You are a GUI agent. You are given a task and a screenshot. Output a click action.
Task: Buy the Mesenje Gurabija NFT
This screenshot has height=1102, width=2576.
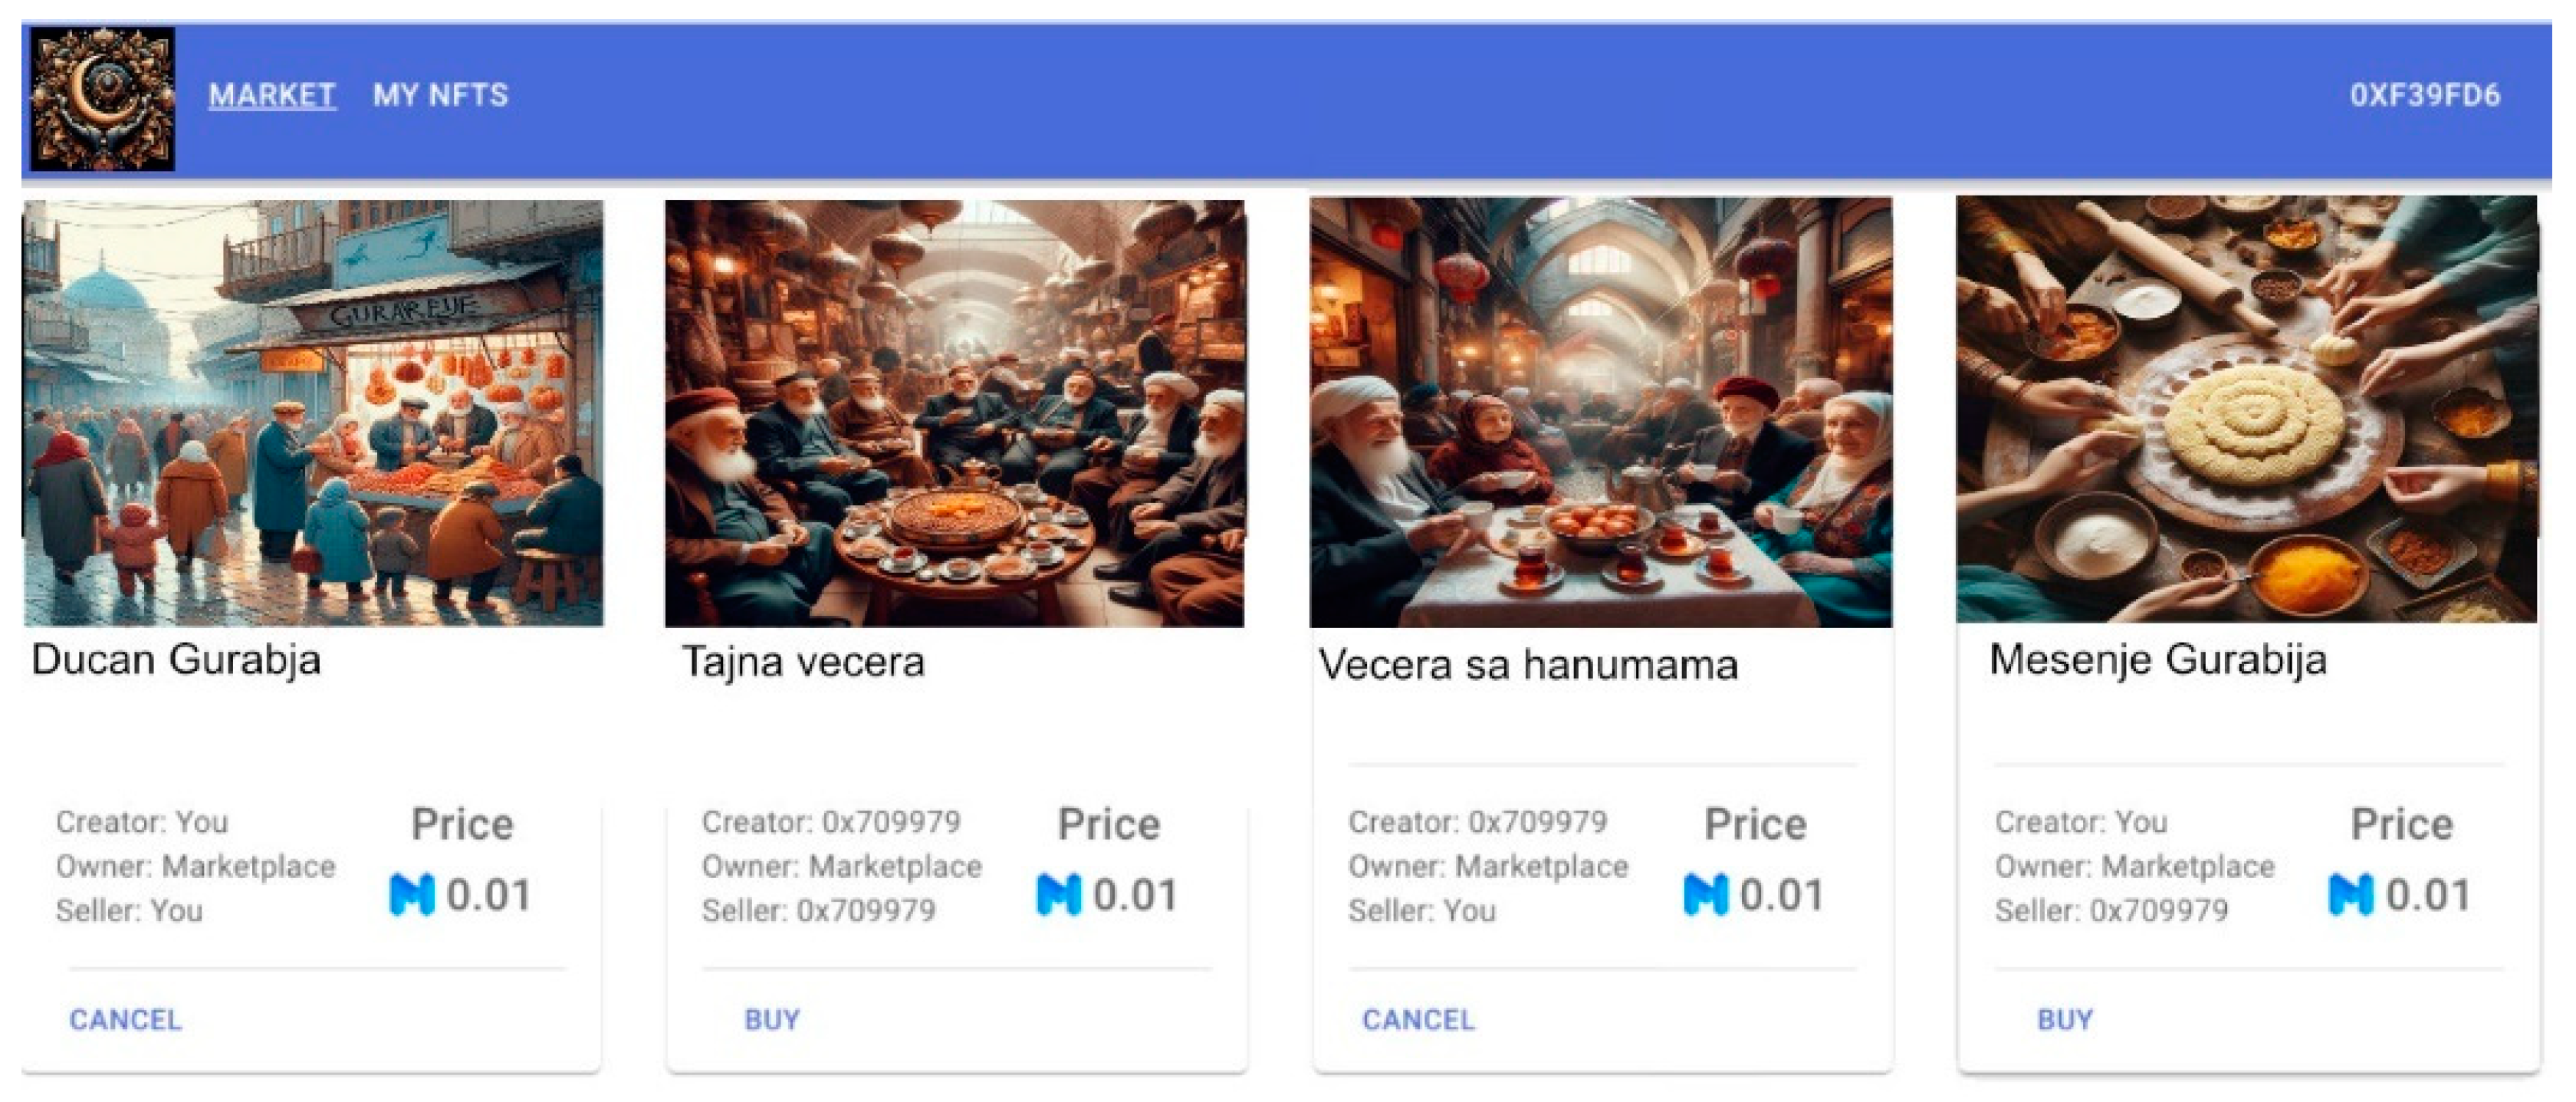pos(2065,1019)
